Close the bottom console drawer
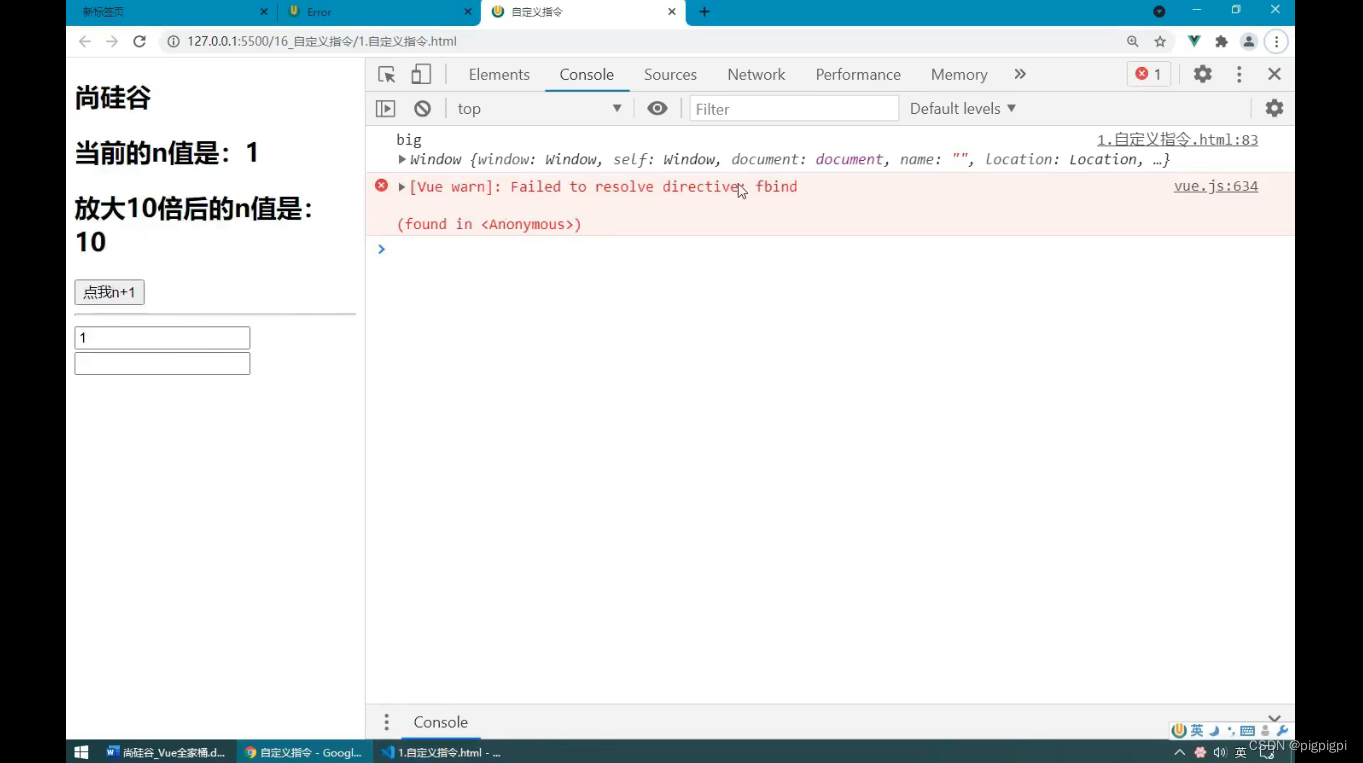 [1274, 717]
